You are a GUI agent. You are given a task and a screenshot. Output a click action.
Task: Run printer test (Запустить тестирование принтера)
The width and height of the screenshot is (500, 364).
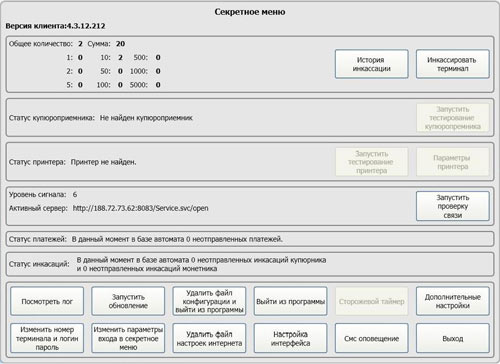coord(371,162)
